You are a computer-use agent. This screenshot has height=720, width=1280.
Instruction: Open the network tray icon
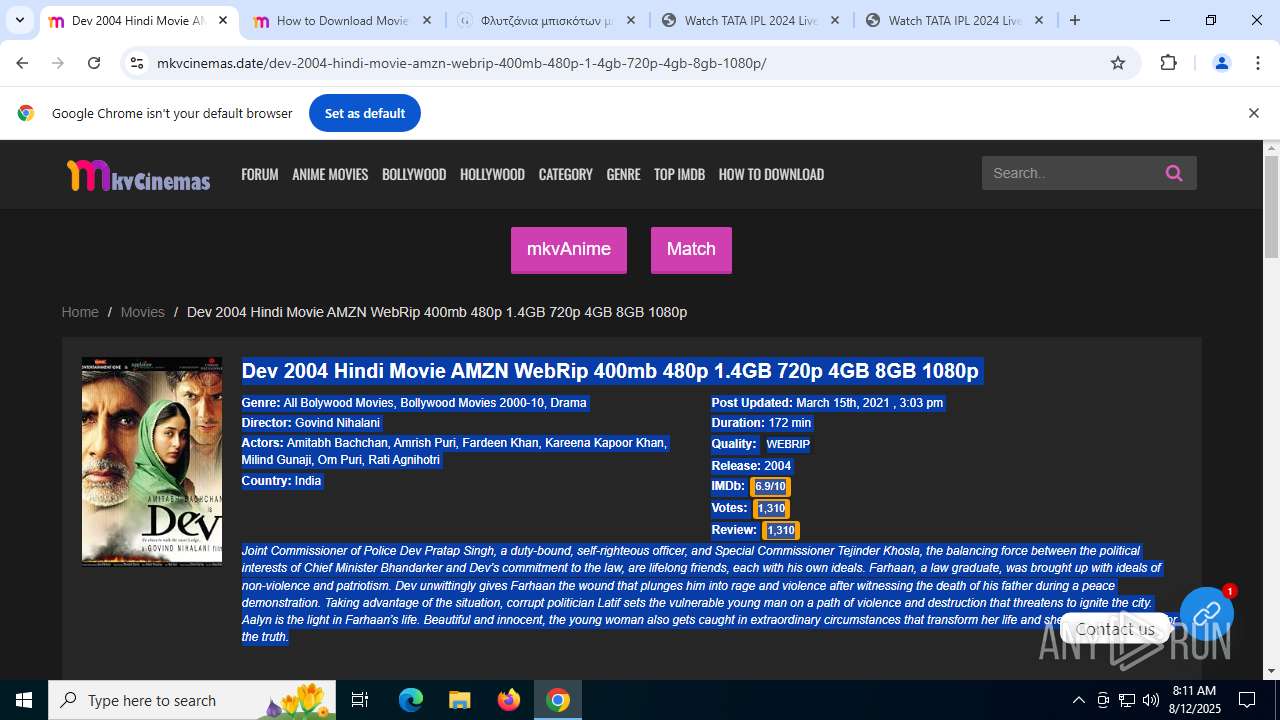[1127, 700]
